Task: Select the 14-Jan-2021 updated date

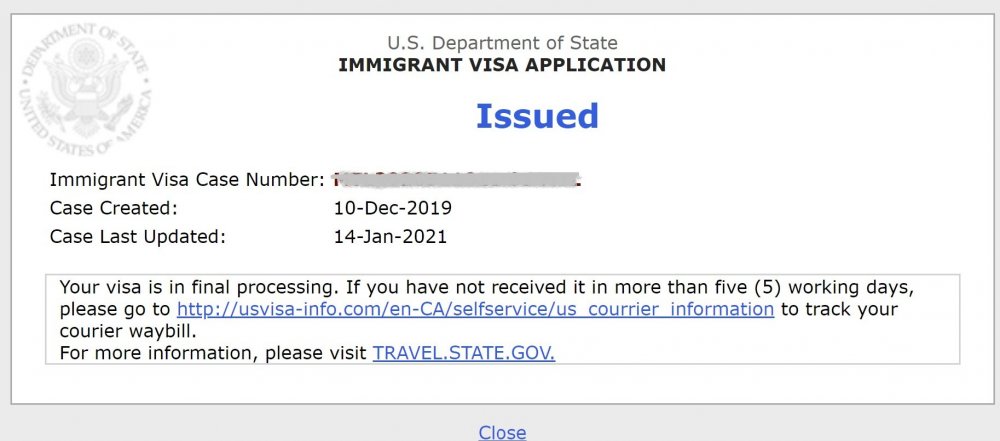Action: (x=390, y=237)
